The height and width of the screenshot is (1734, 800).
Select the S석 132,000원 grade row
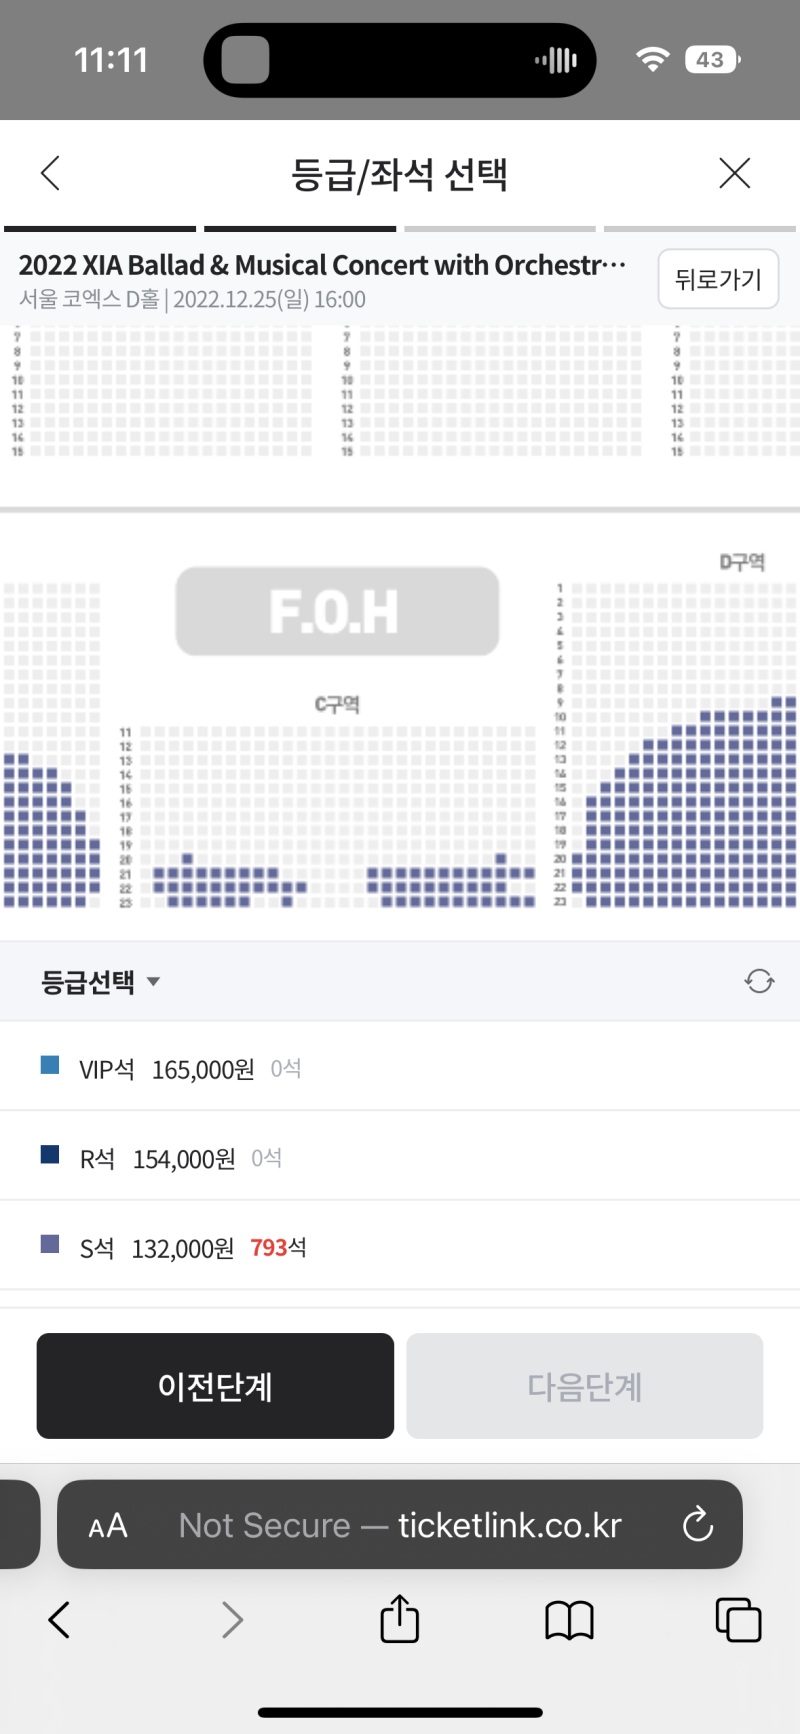coord(400,1247)
